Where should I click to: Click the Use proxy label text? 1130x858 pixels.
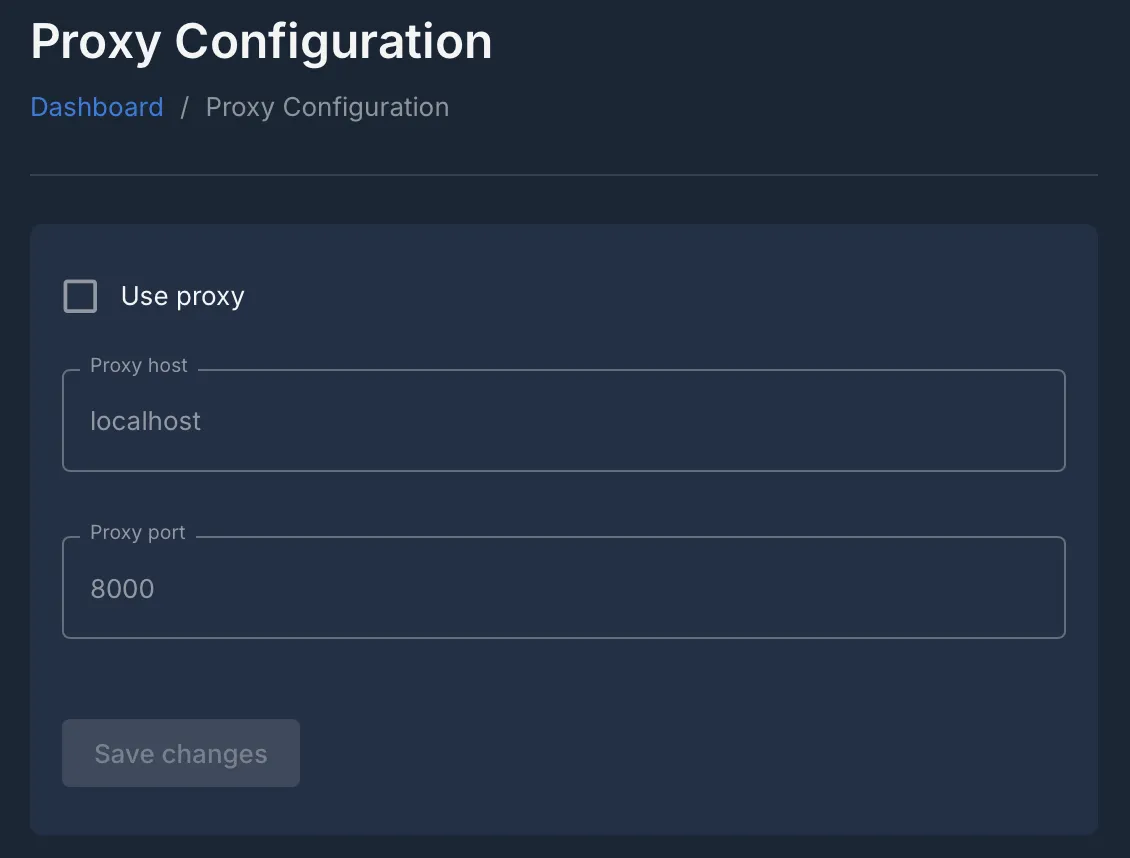181,296
